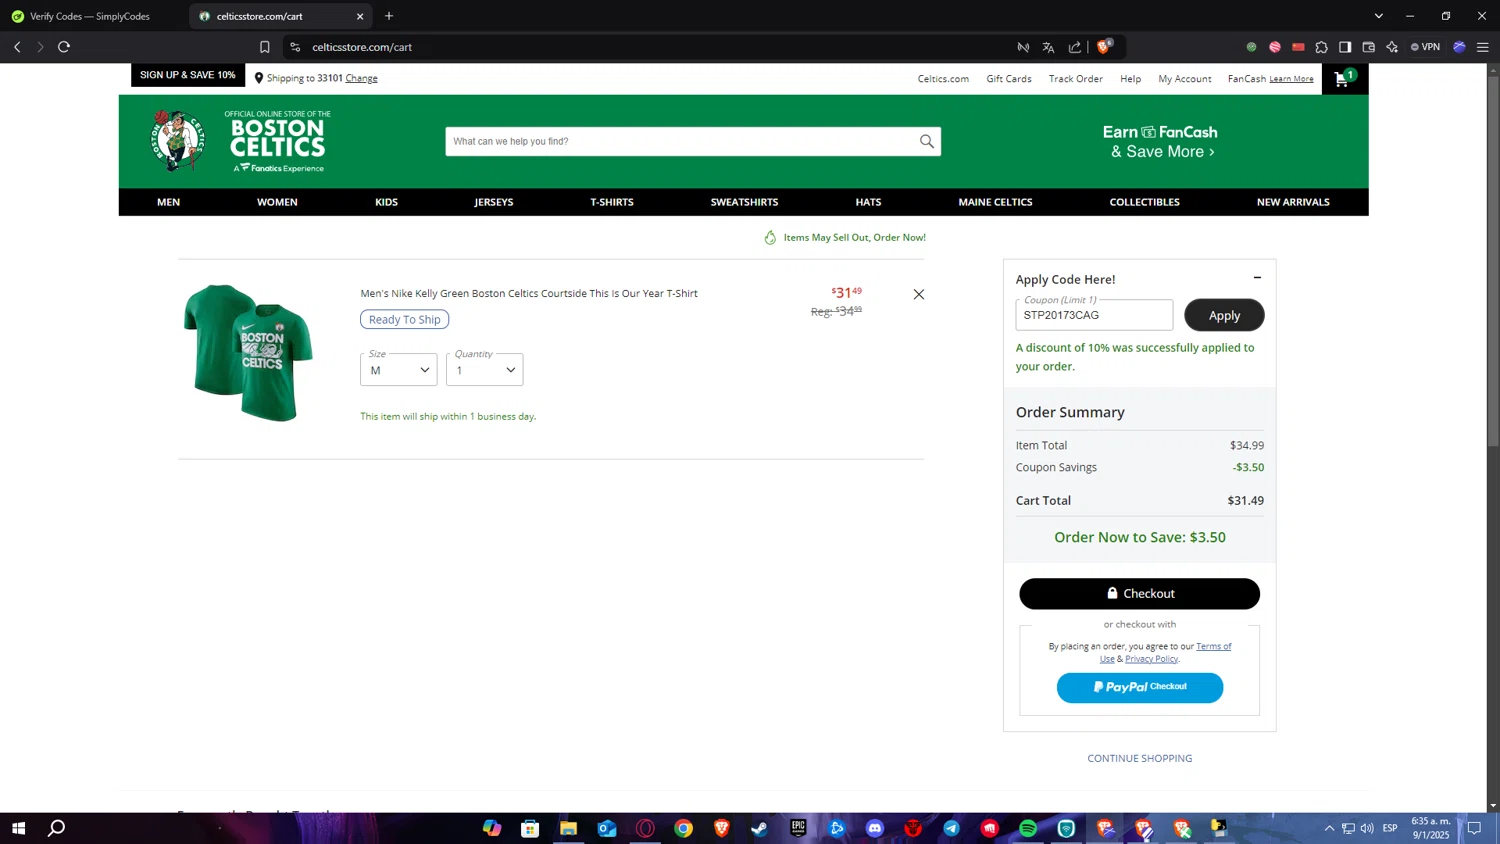Open the NEW ARRIVALS menu
The width and height of the screenshot is (1500, 844).
tap(1293, 202)
